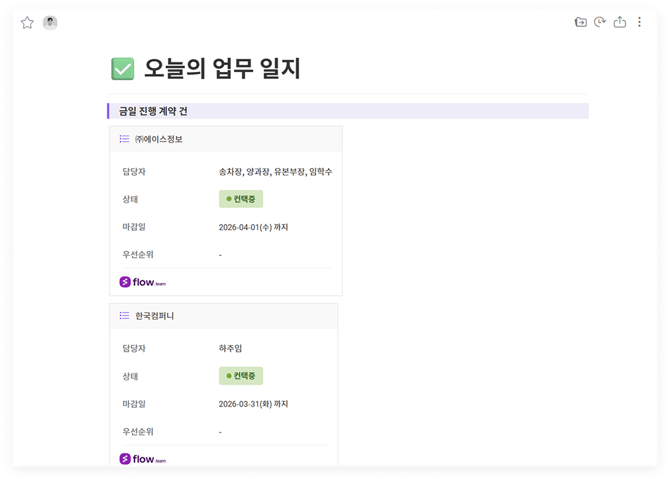Click the share/export icon
This screenshot has height=481, width=670.
[620, 22]
